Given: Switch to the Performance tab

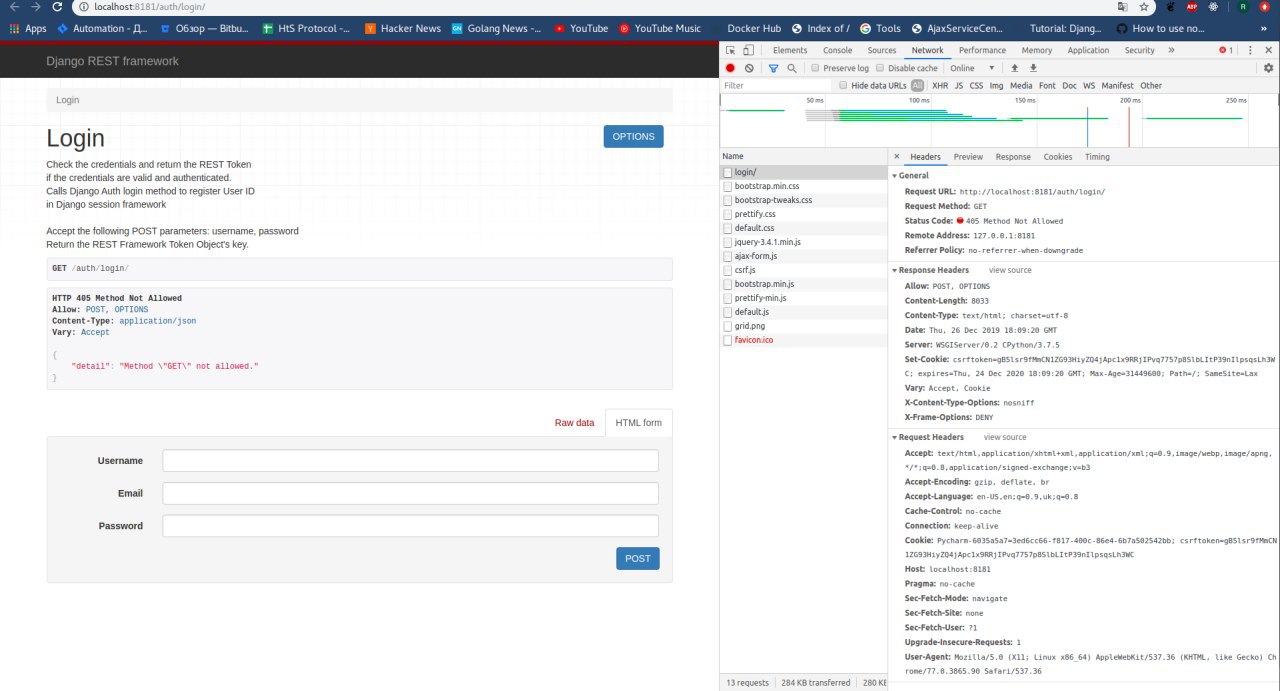Looking at the screenshot, I should click(982, 50).
